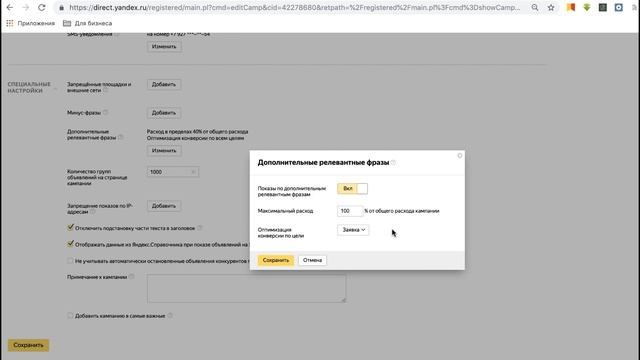
Task: Reload the page with refresh icon
Action: click(42, 7)
